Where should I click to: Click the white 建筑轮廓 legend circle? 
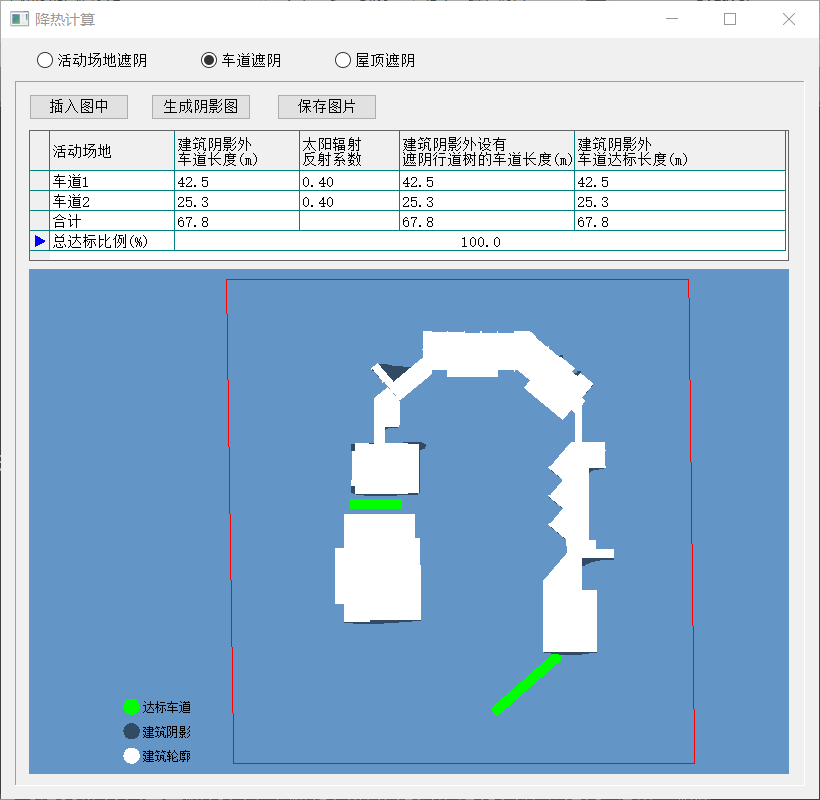131,756
